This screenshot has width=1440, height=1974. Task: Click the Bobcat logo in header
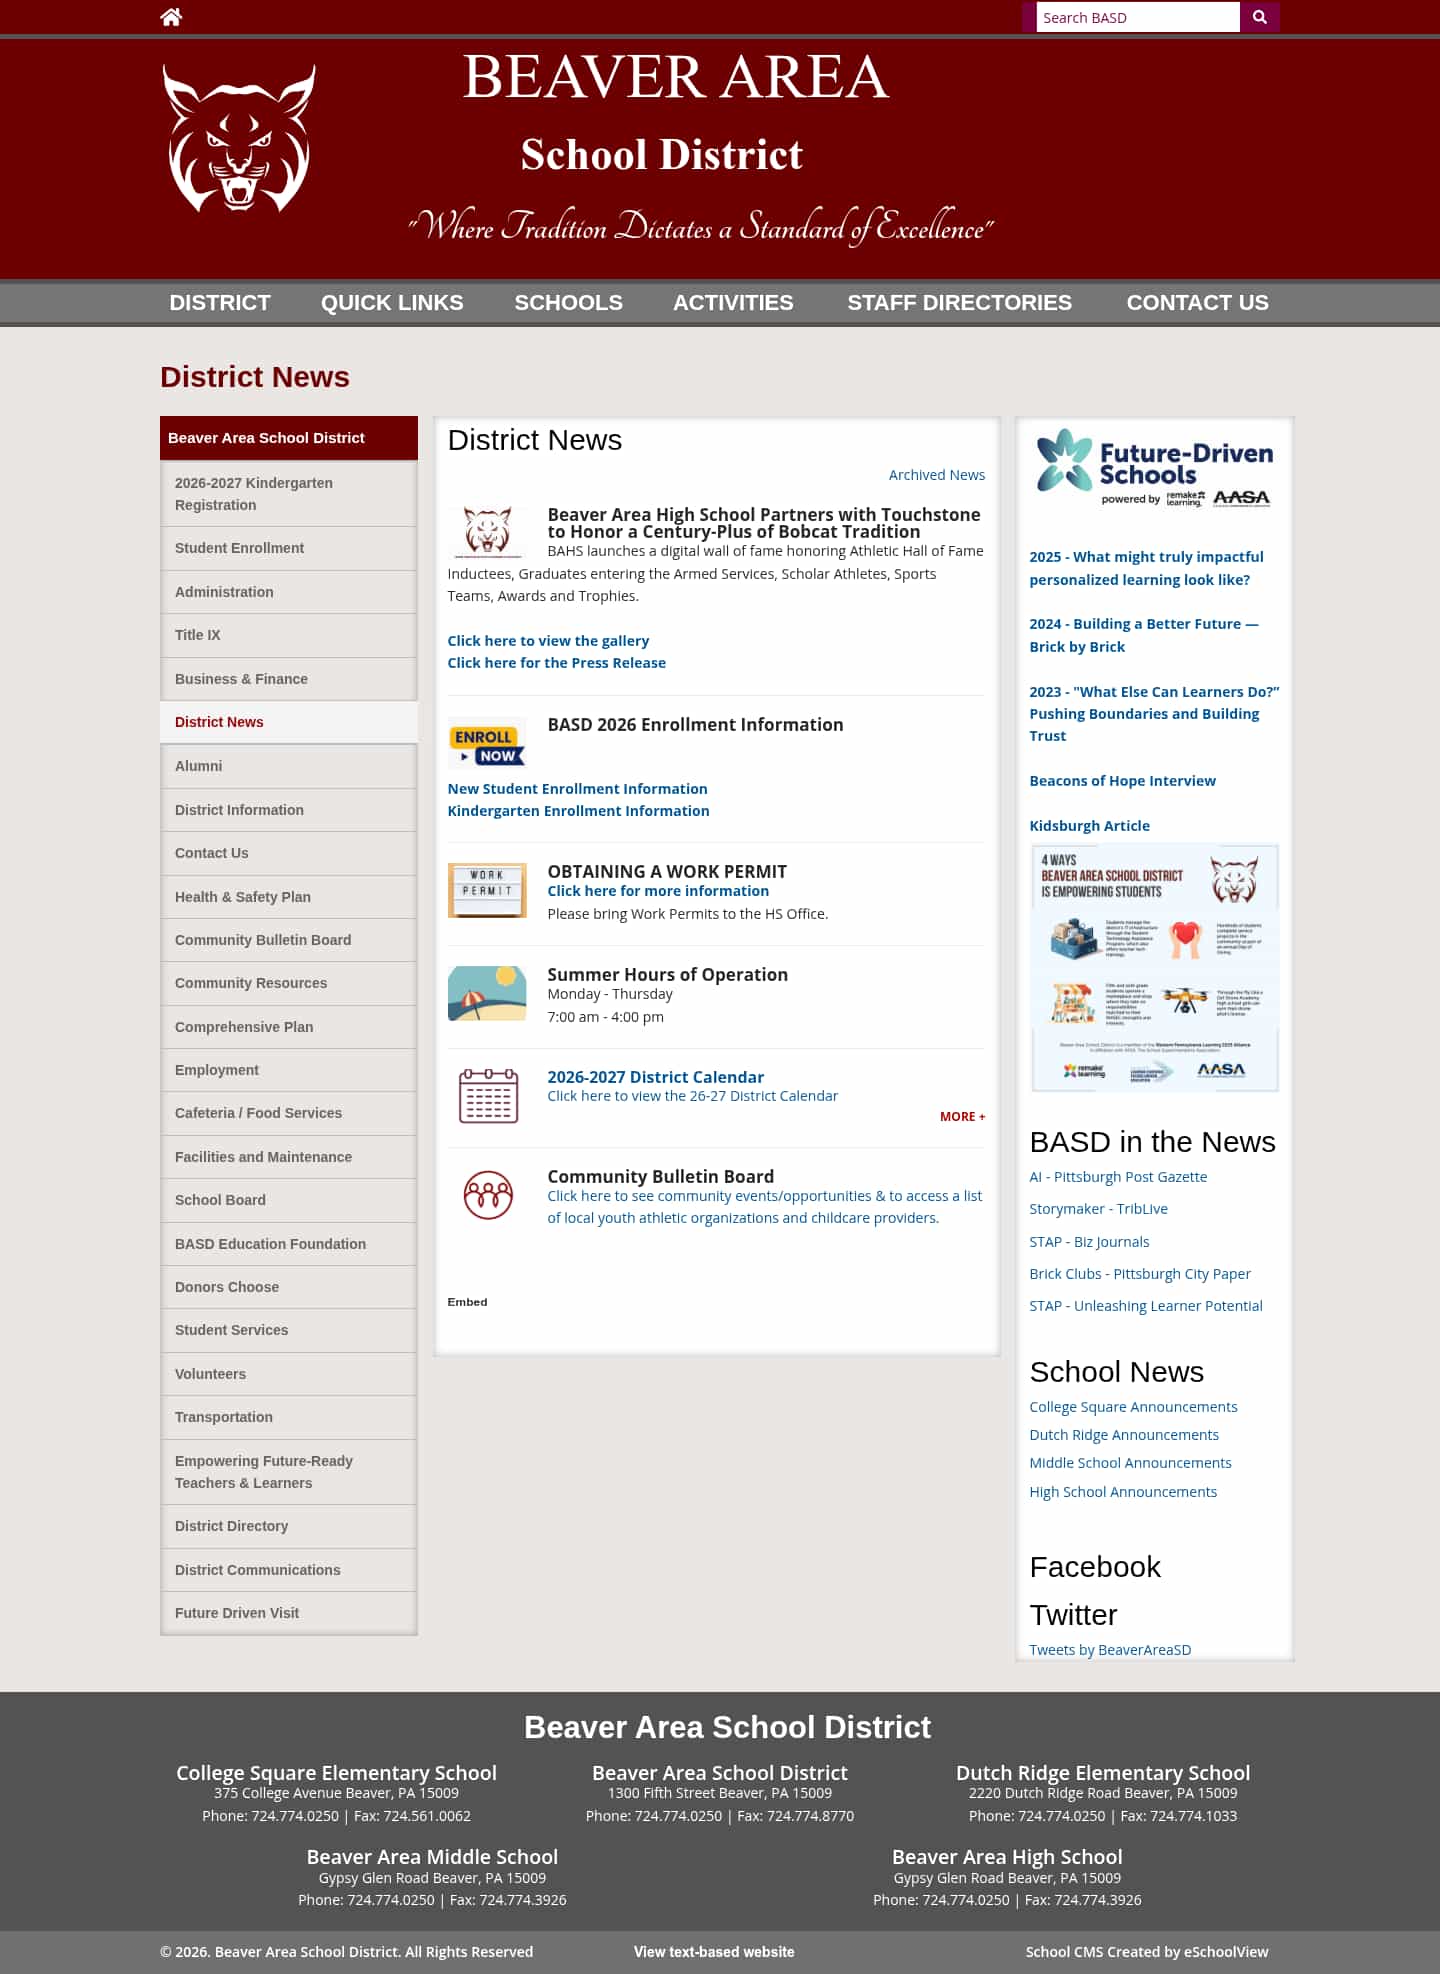pos(239,138)
